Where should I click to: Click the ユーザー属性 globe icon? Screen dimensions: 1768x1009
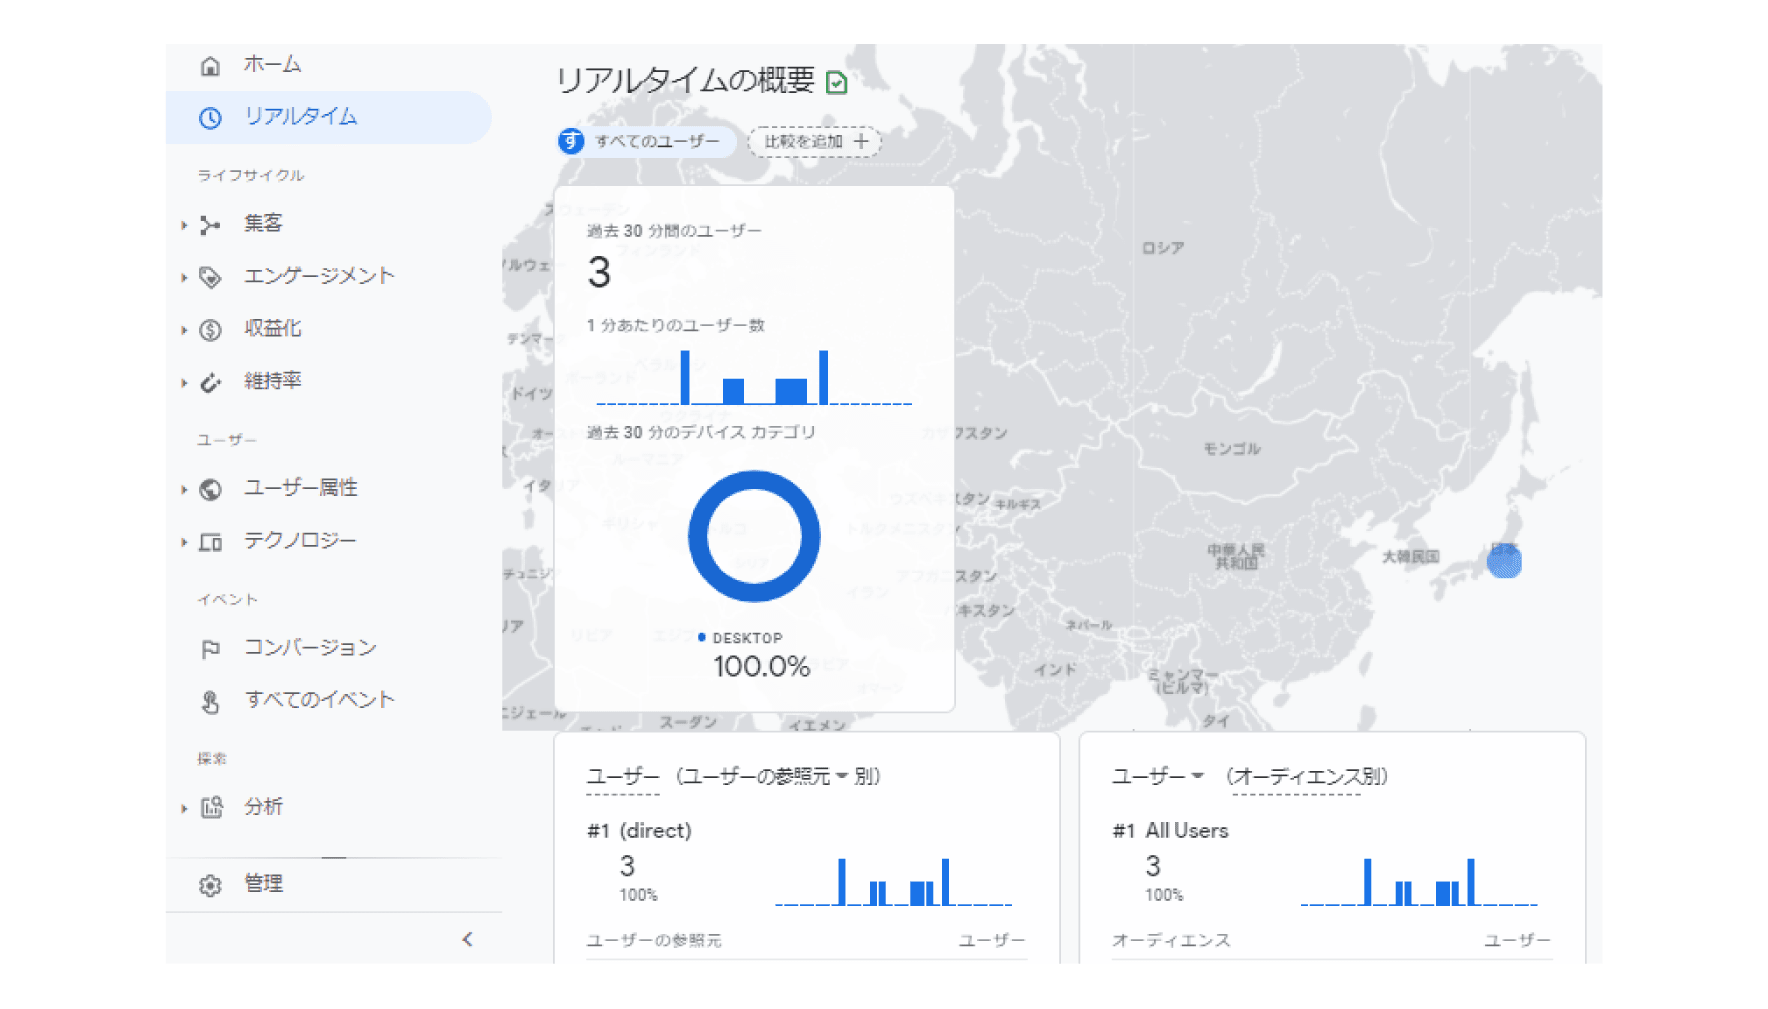pos(210,489)
